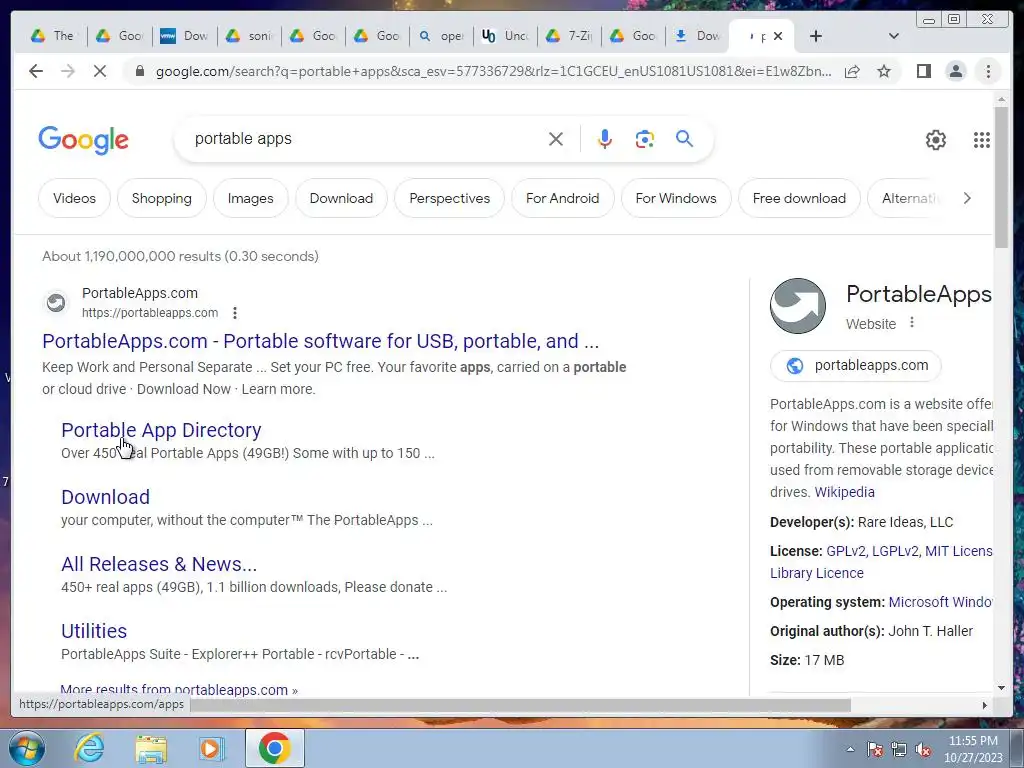Select the Download filter chip
The width and height of the screenshot is (1024, 768).
pyautogui.click(x=341, y=198)
